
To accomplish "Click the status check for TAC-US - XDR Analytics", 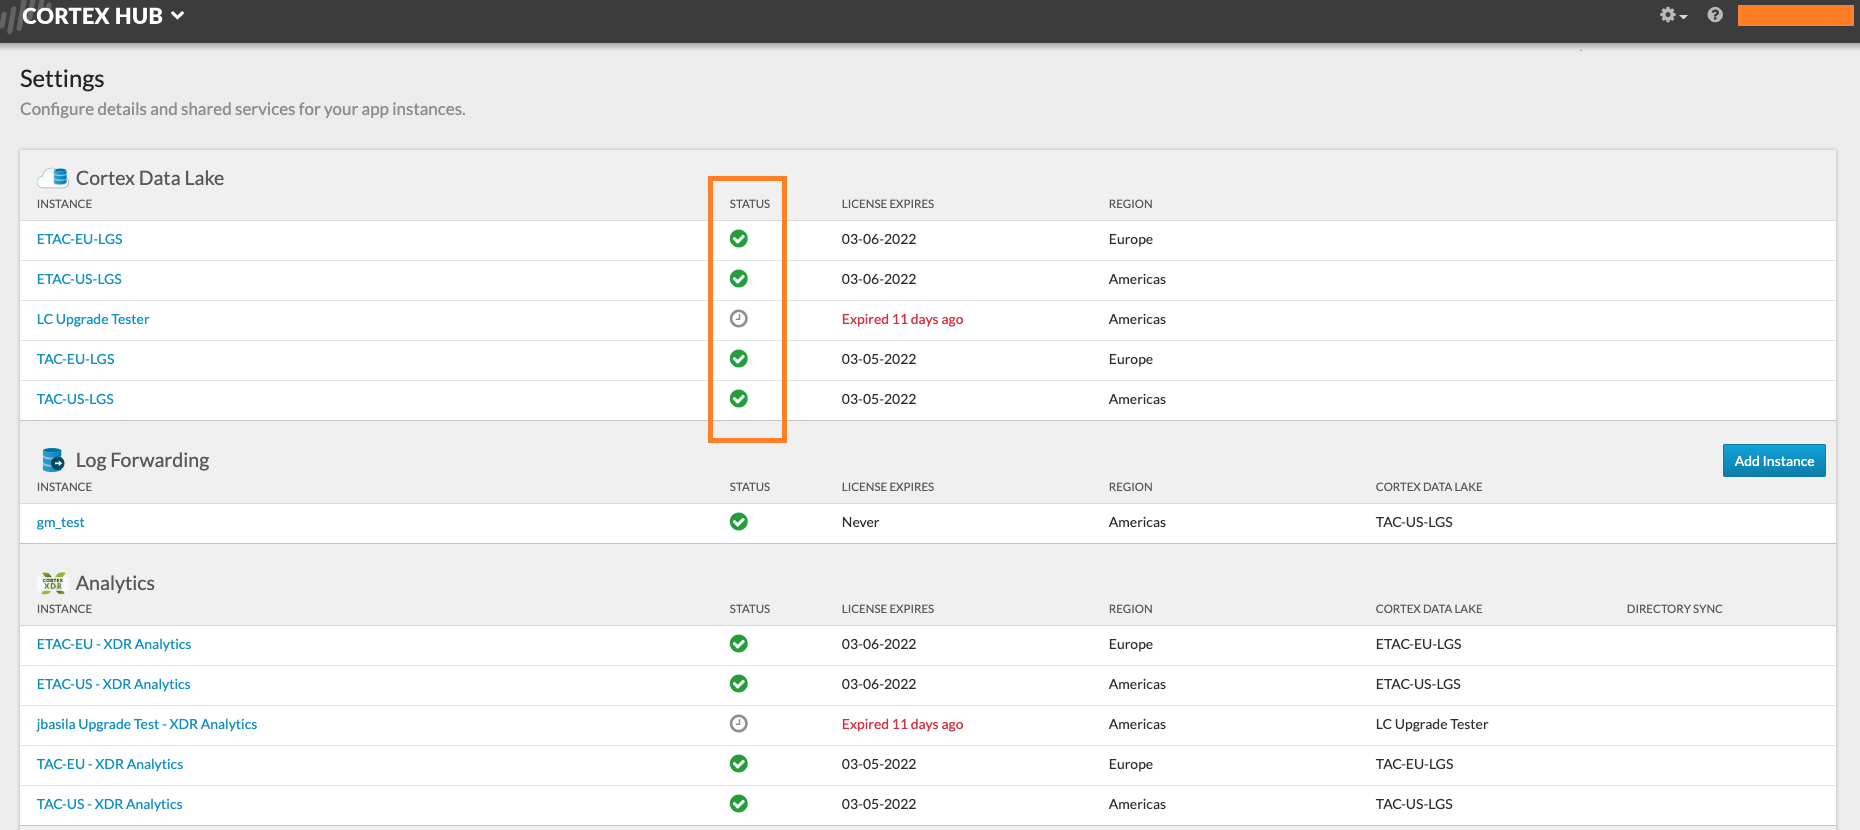I will click(739, 804).
